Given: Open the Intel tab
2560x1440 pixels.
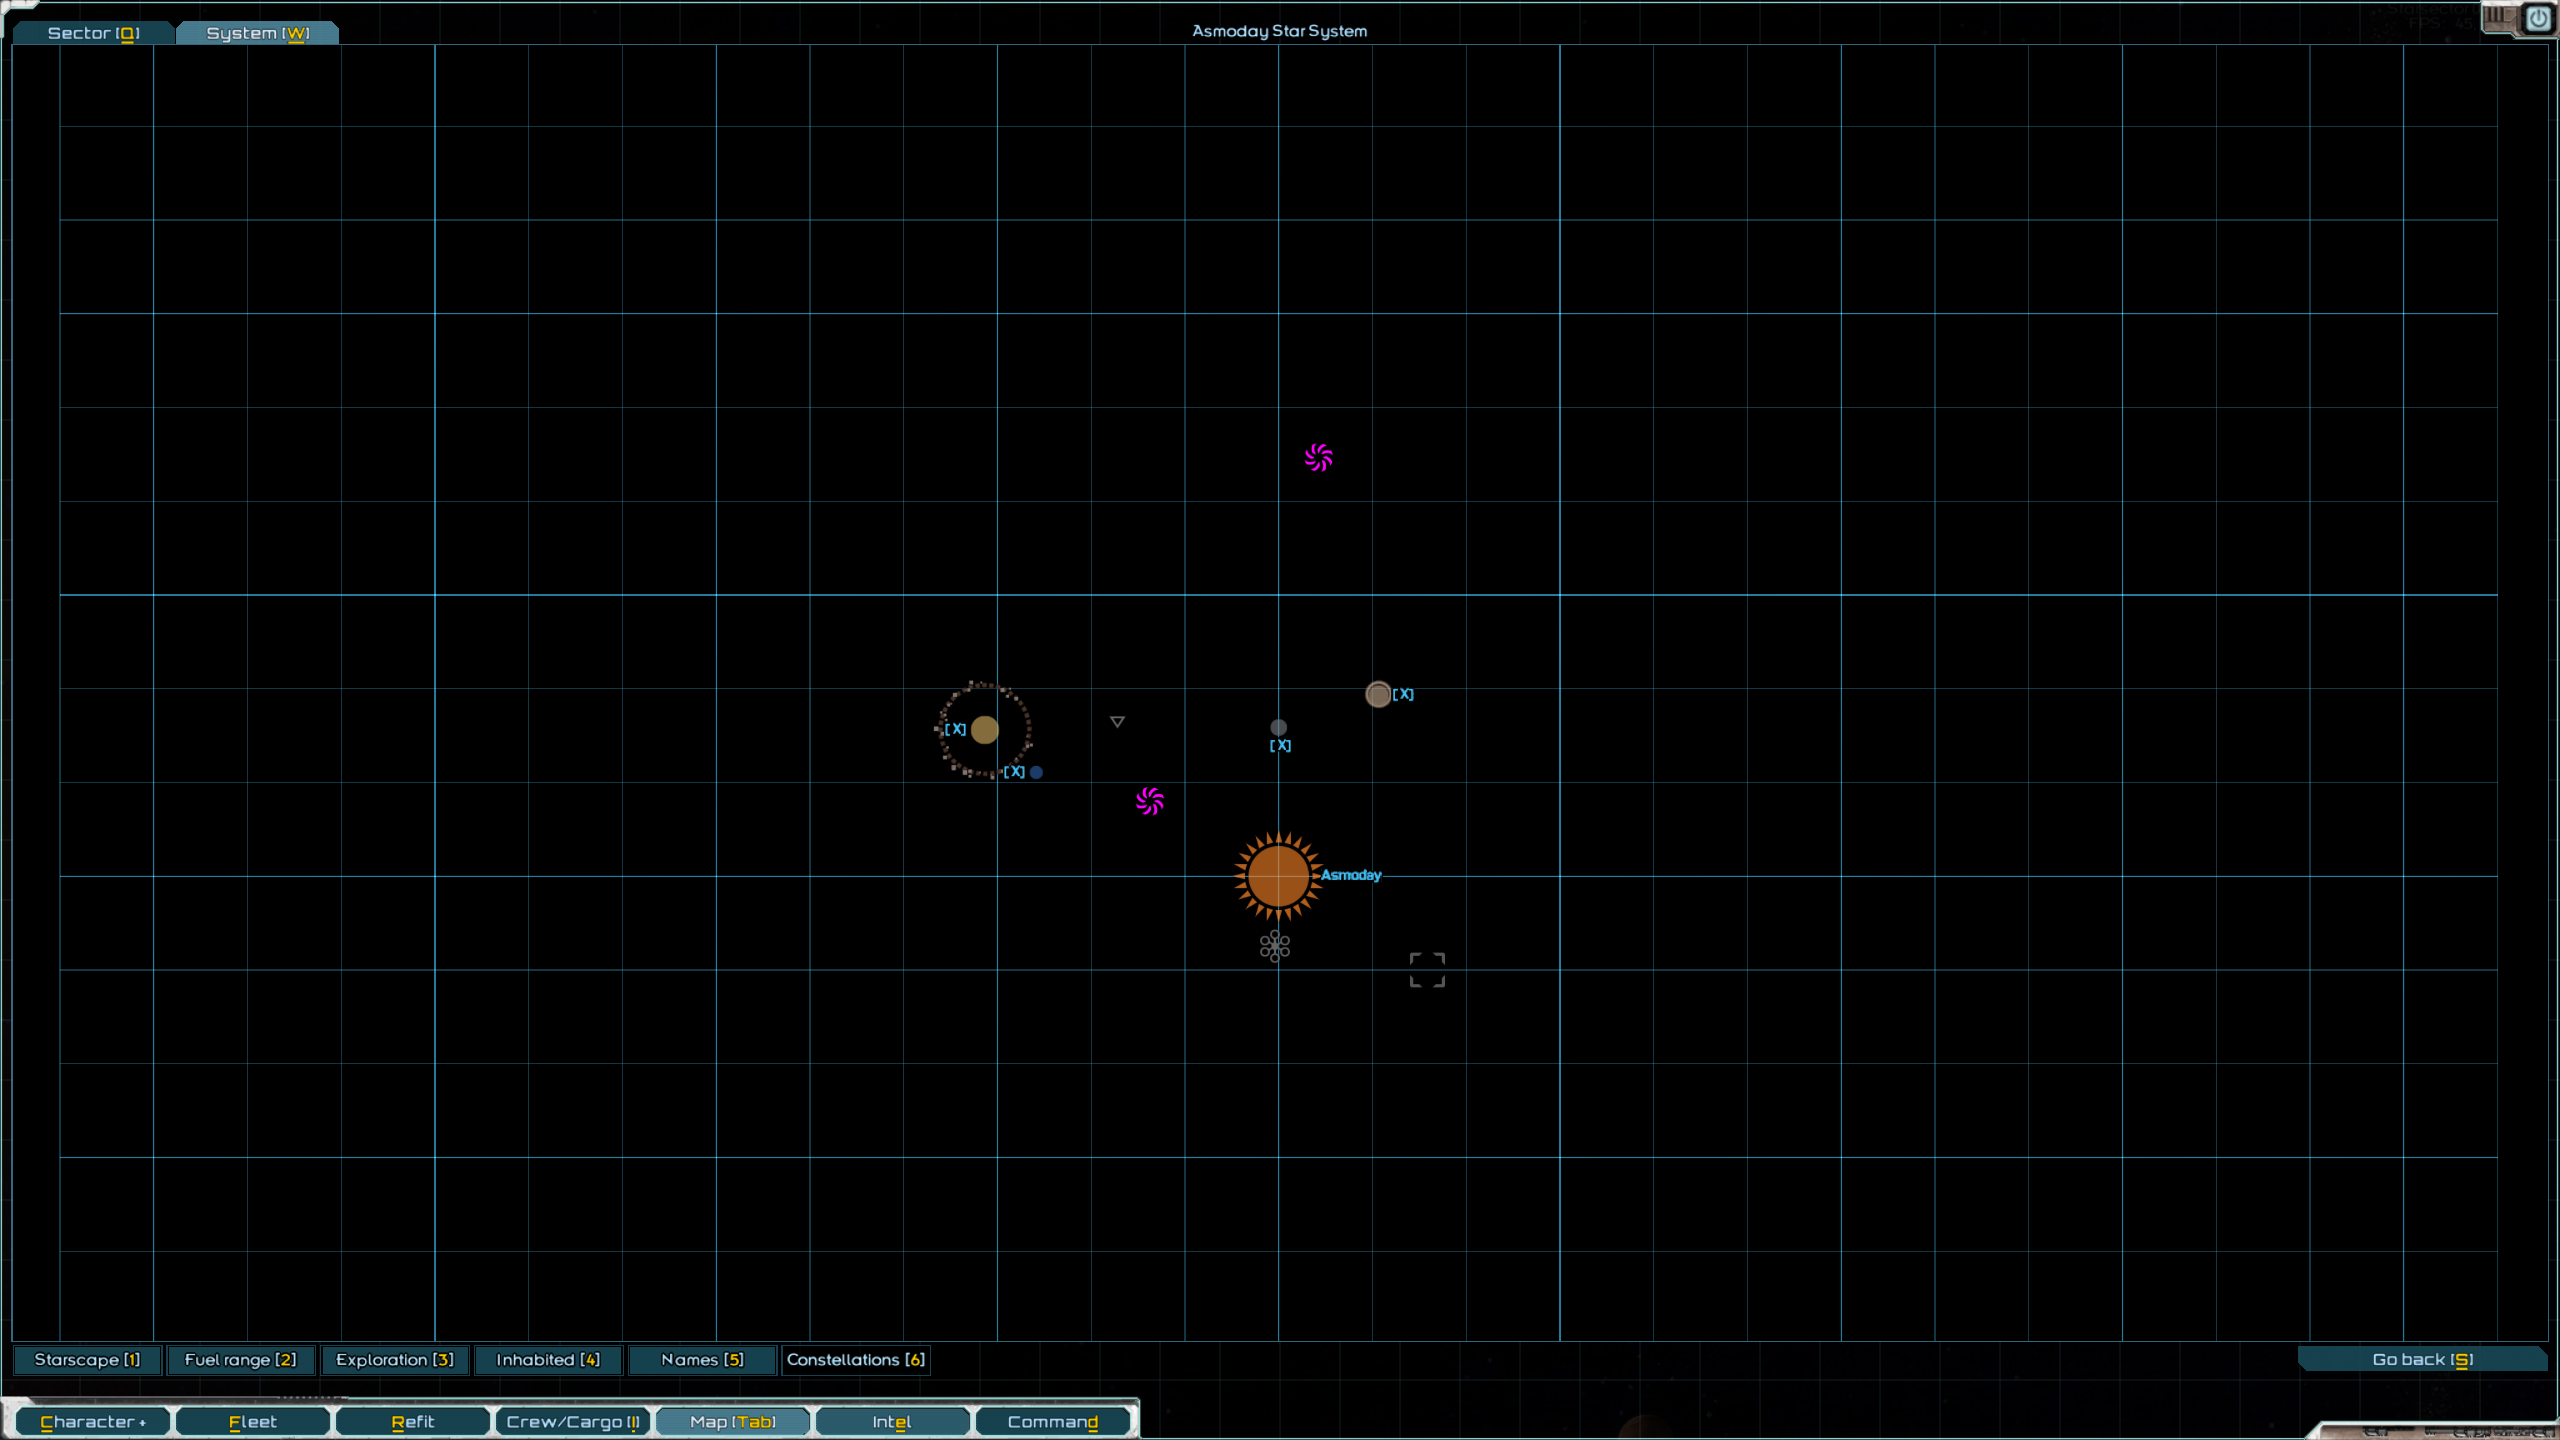Looking at the screenshot, I should point(891,1421).
